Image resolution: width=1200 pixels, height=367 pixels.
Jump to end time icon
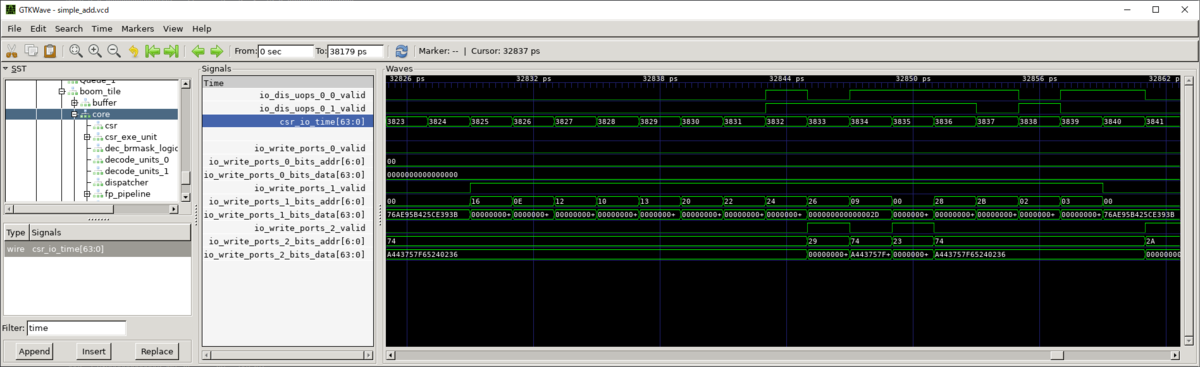[171, 51]
